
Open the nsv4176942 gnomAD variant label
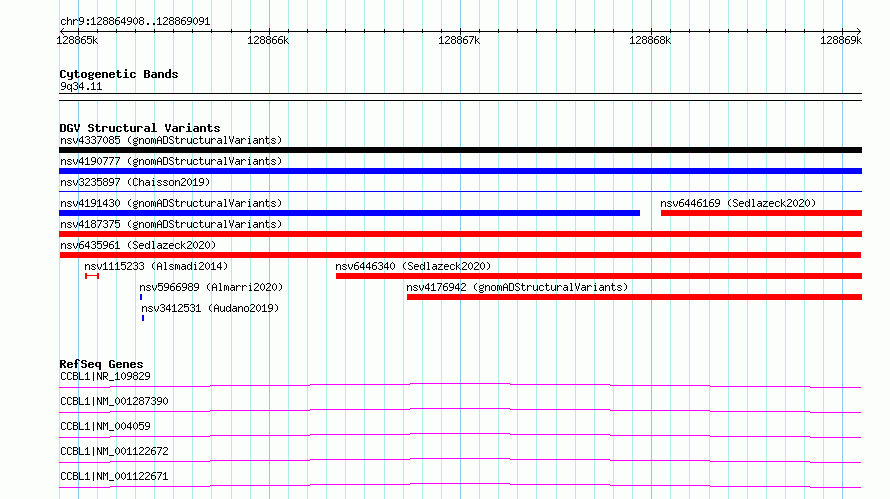pyautogui.click(x=517, y=287)
